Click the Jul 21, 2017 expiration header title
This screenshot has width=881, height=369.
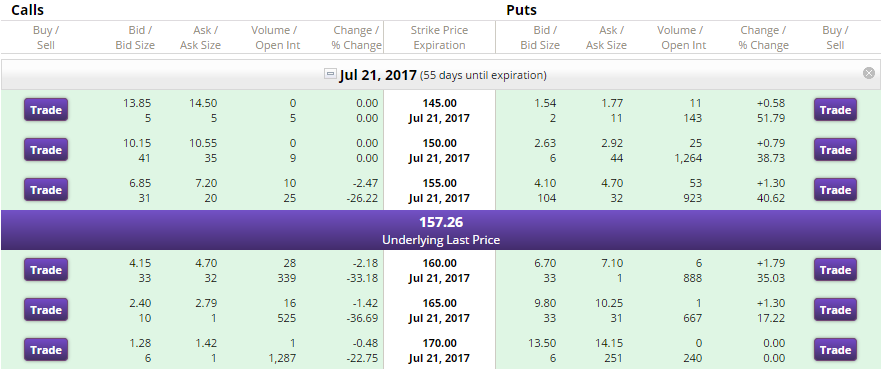[x=378, y=75]
